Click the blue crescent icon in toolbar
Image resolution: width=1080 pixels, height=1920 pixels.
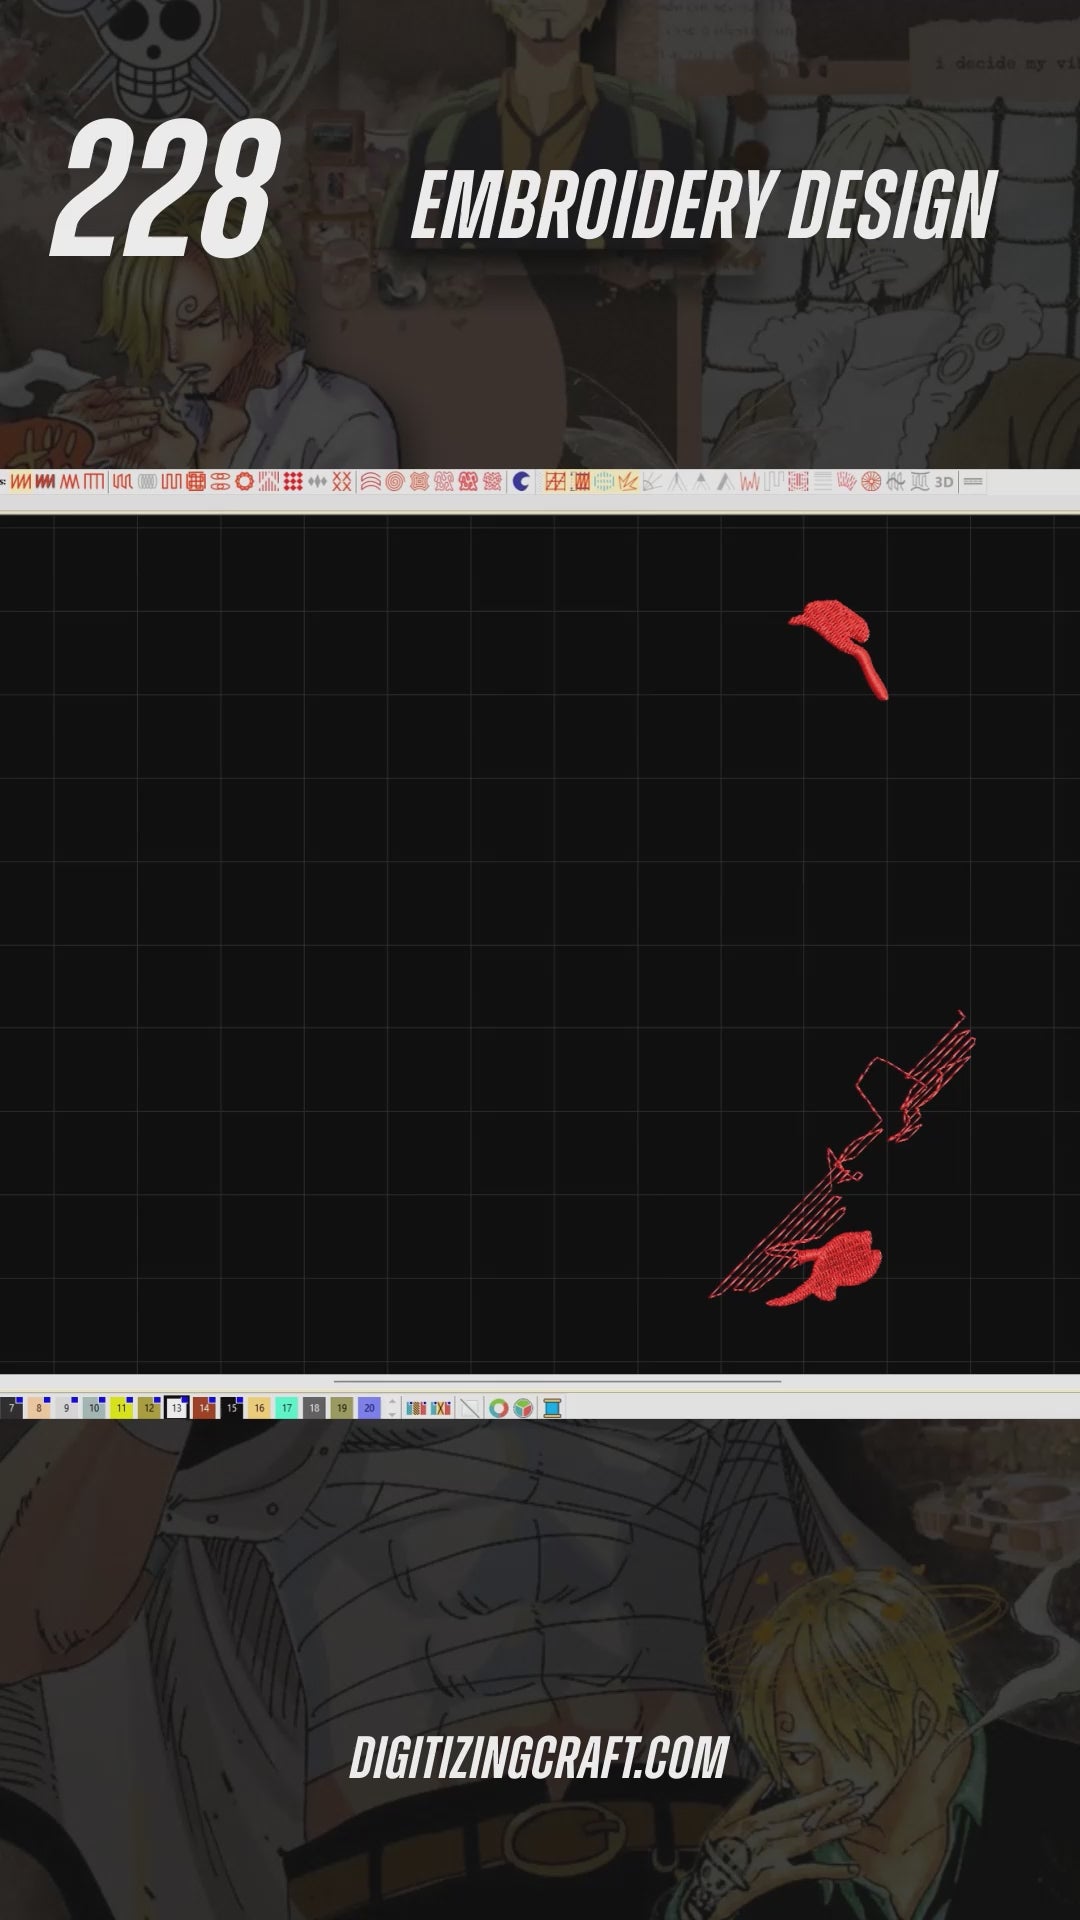click(521, 482)
